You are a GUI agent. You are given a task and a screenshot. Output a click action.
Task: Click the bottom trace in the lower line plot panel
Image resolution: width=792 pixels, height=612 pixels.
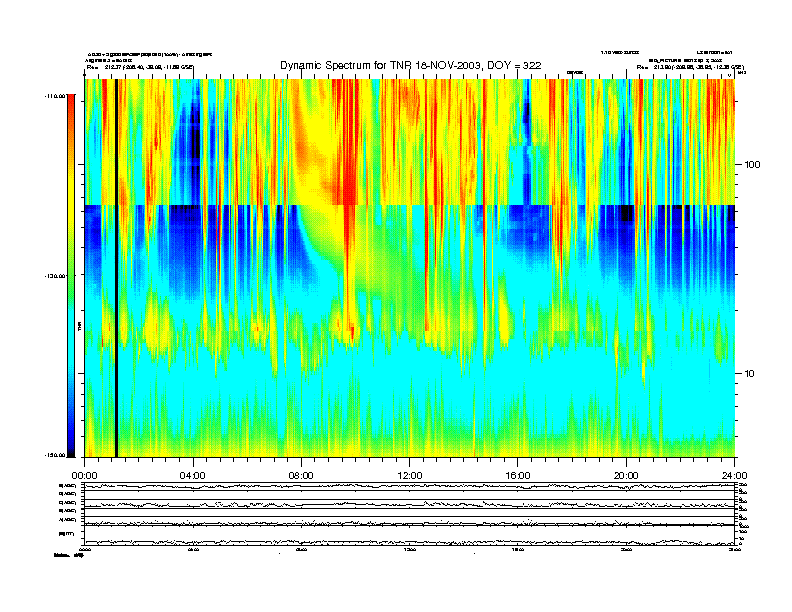point(400,542)
